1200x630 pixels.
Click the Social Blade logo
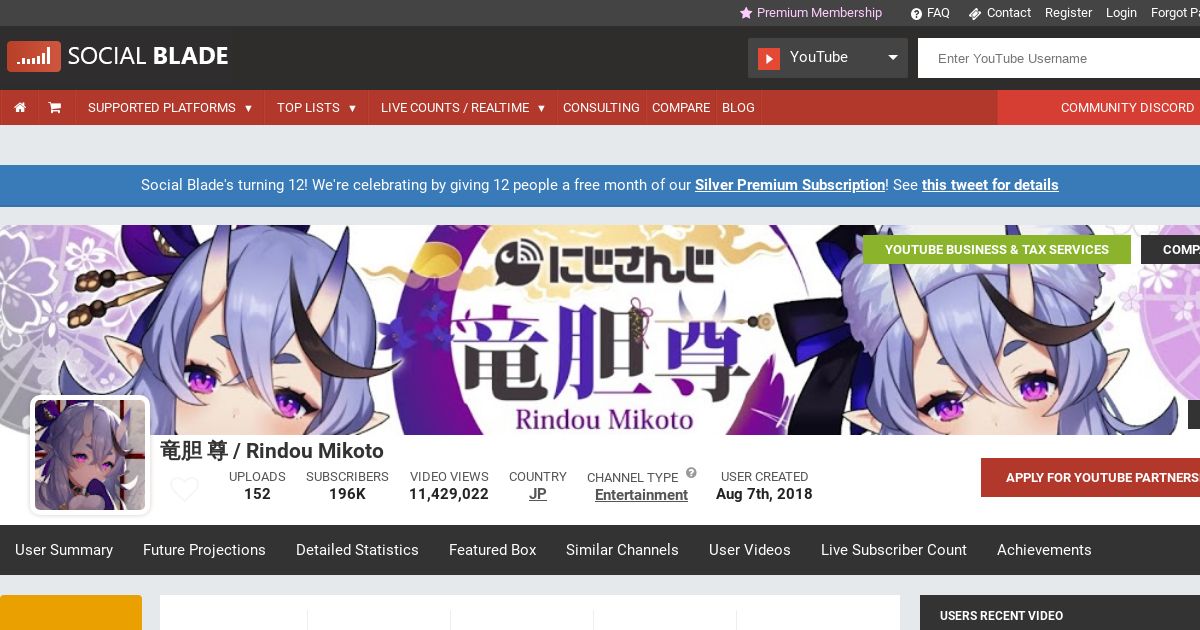118,57
